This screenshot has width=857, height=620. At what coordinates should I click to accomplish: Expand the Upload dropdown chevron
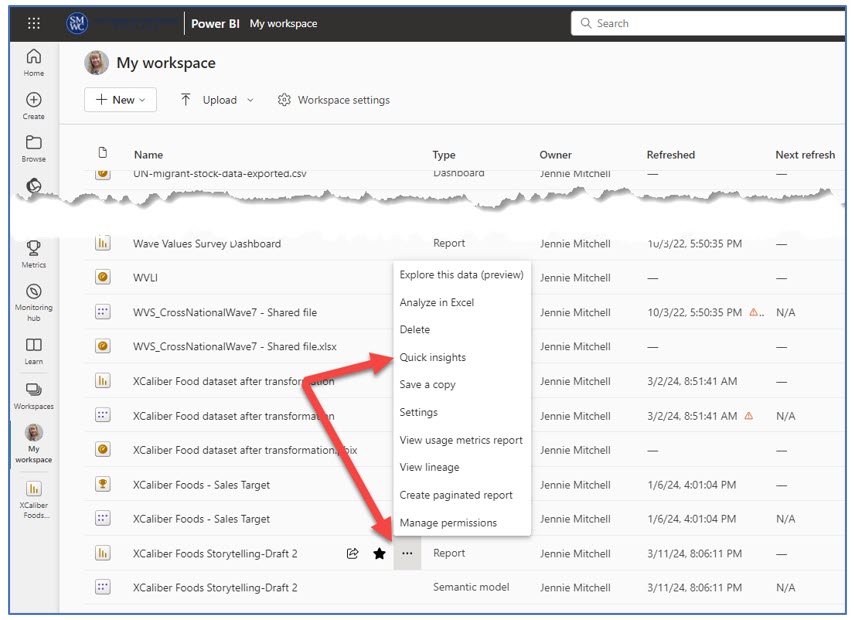250,100
